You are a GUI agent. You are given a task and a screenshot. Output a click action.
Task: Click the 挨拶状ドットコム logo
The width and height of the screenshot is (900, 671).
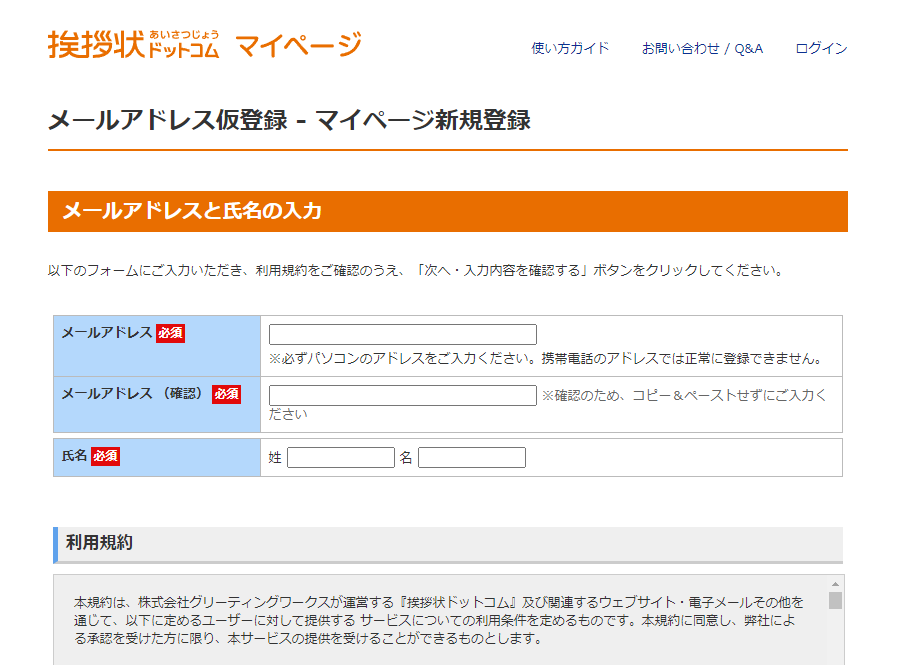point(133,45)
